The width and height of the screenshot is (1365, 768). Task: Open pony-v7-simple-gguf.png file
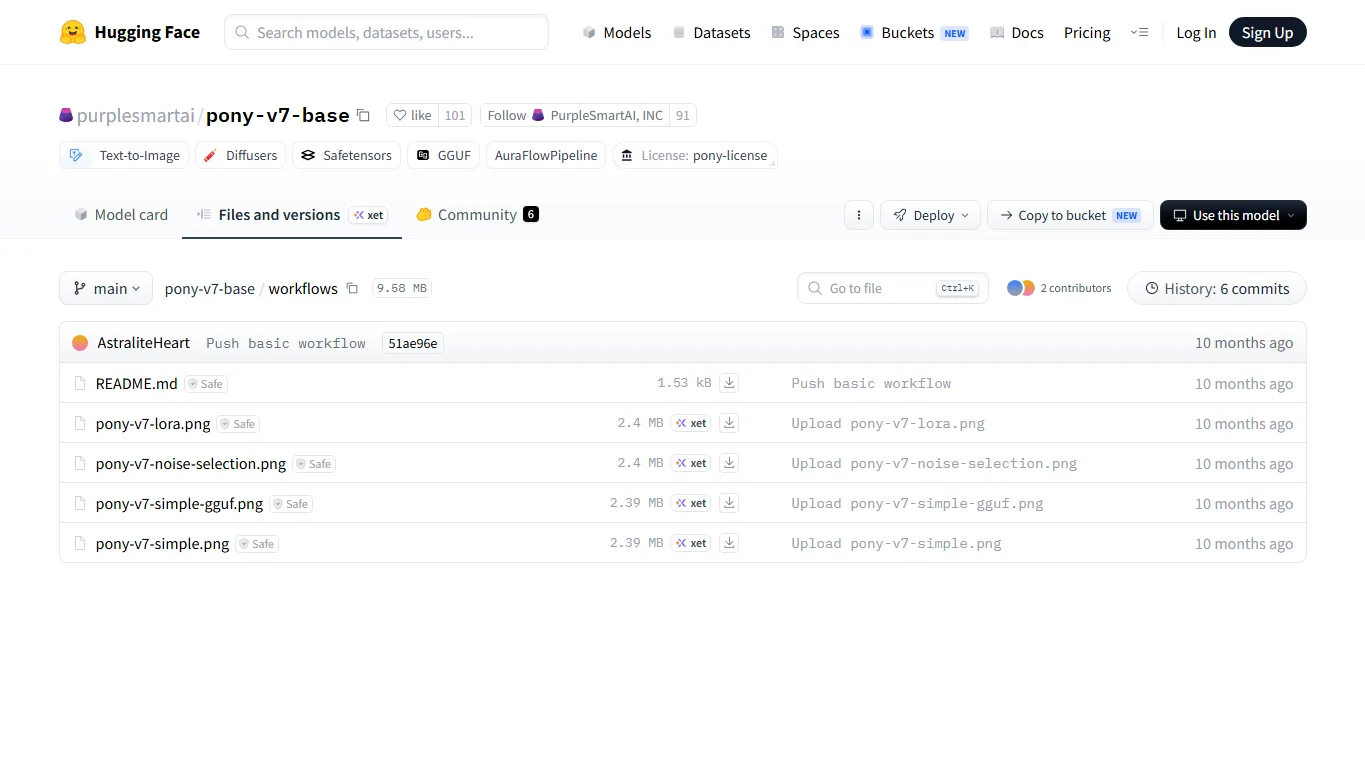click(180, 503)
